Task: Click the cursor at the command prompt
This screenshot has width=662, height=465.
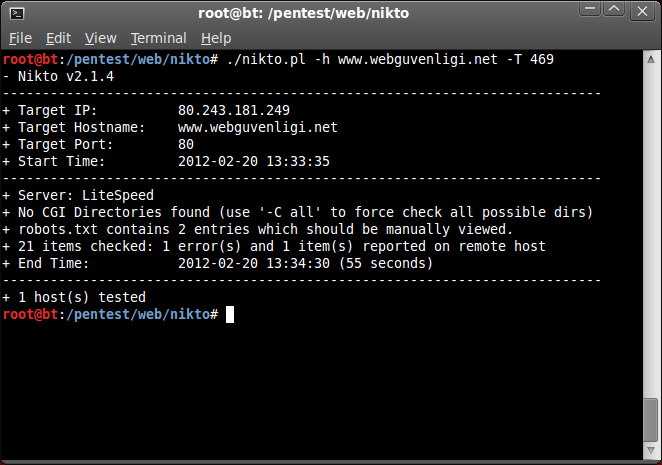Action: tap(230, 314)
